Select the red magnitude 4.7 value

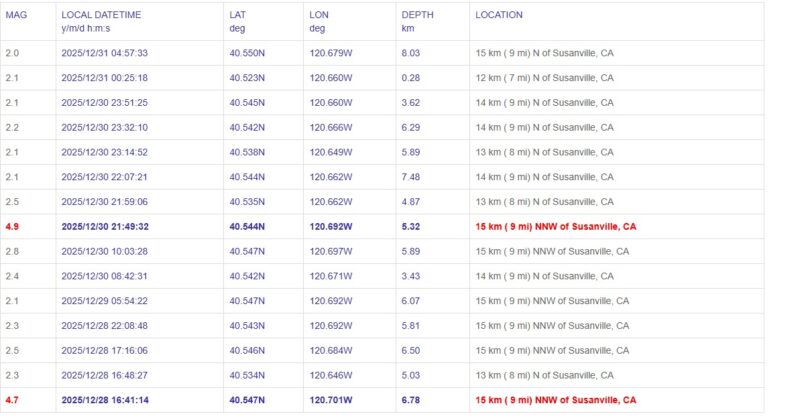pos(12,400)
